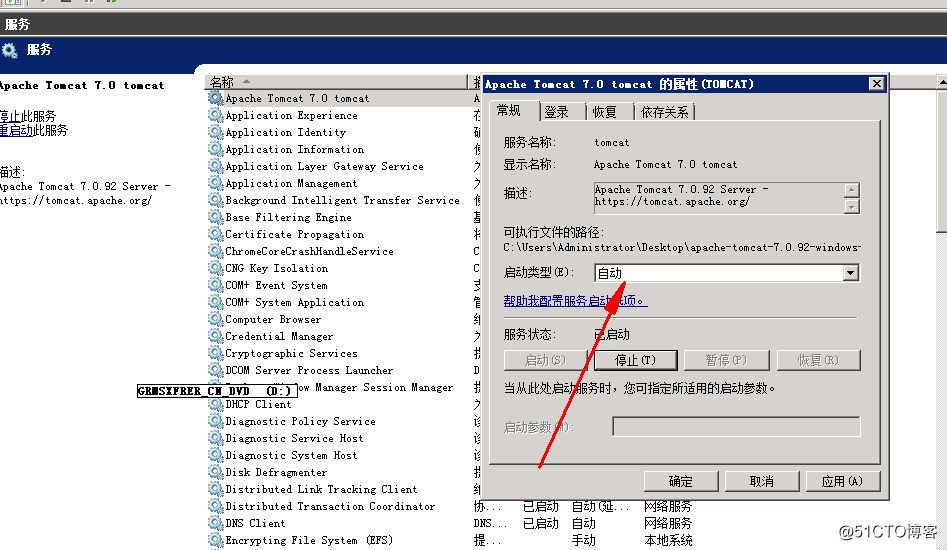Click gear icon beside Credential Manager
The image size is (947, 550).
(x=216, y=336)
